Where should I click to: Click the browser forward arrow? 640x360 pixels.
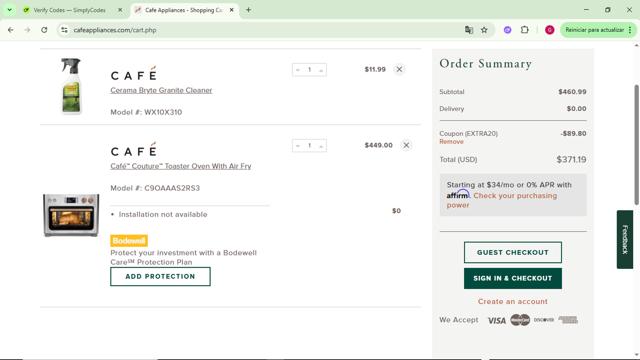[27, 30]
